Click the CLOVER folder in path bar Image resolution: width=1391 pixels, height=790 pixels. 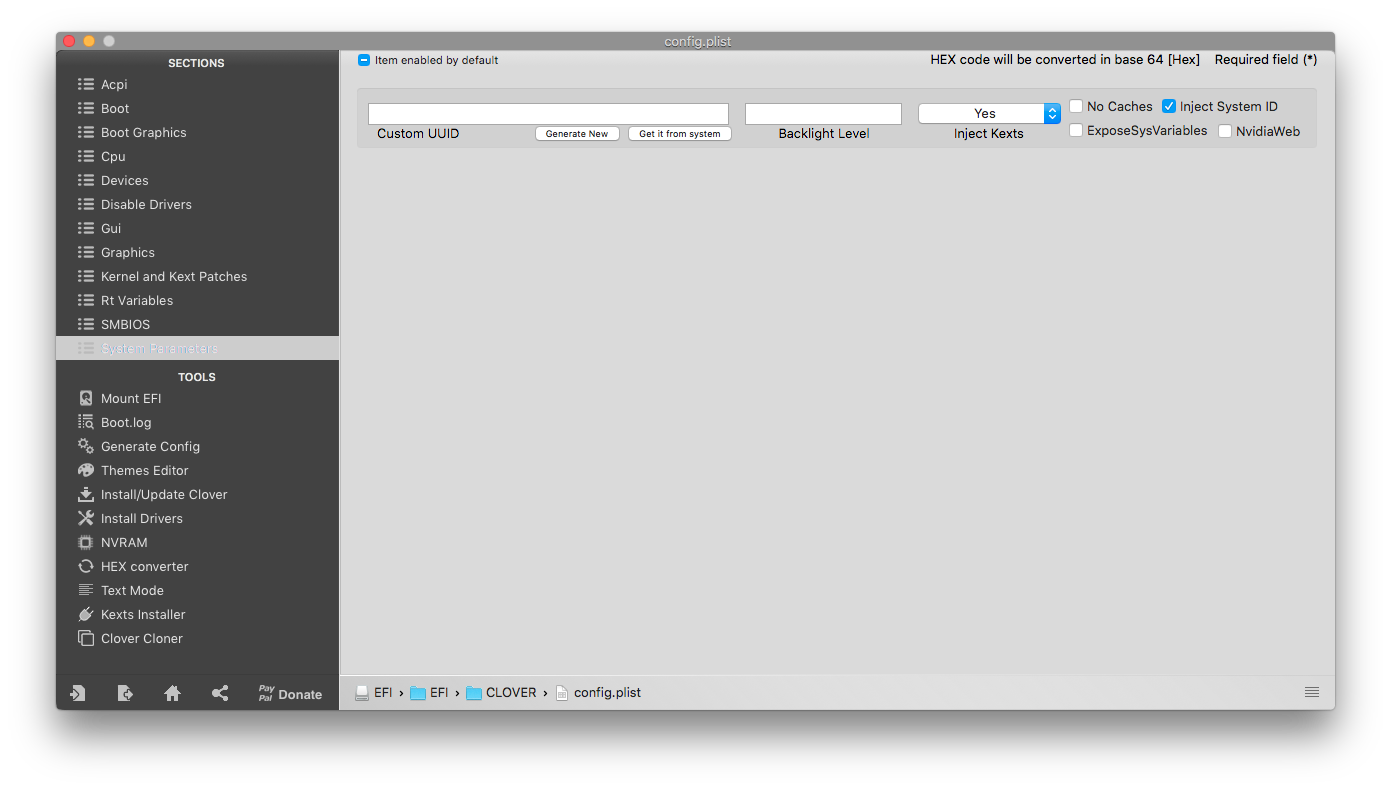click(501, 692)
